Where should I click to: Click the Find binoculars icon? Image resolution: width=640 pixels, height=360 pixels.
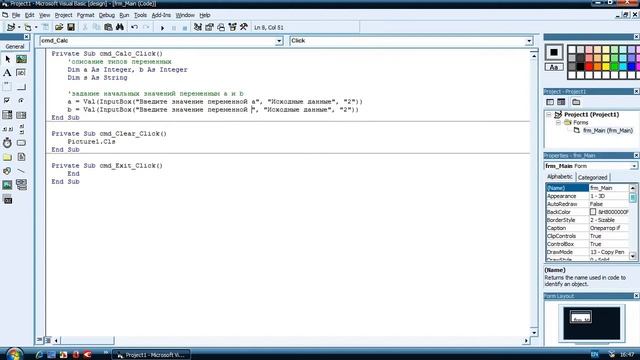[x=120, y=27]
